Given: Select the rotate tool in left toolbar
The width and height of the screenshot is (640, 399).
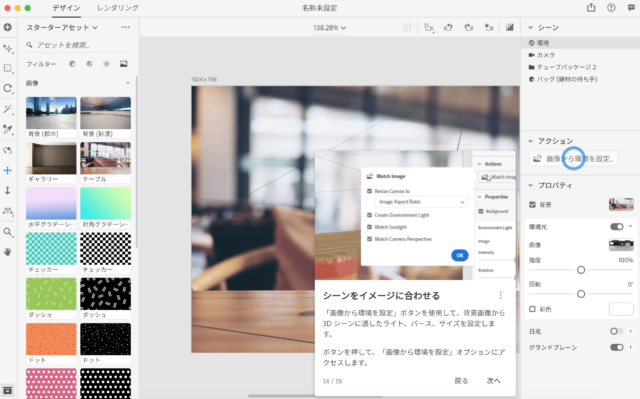Looking at the screenshot, I should tap(8, 89).
